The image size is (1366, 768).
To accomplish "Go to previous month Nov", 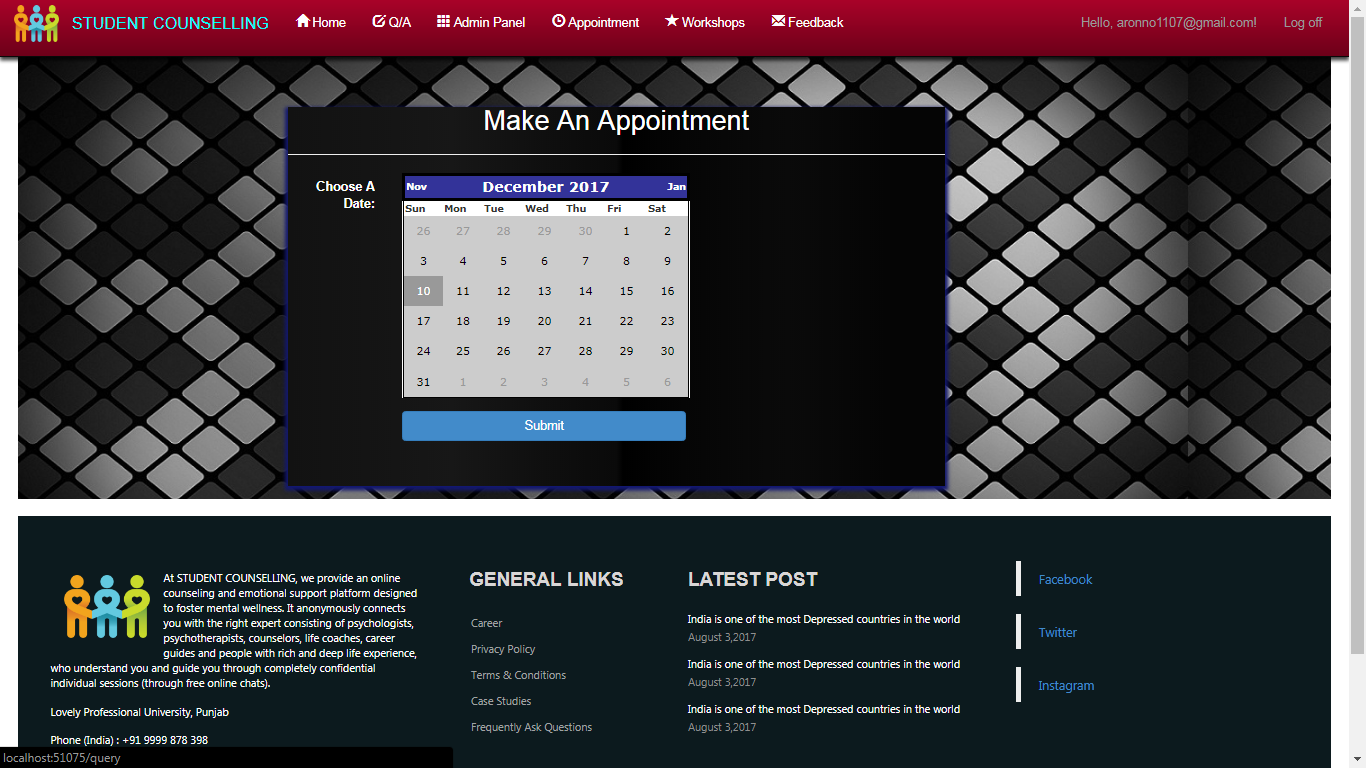I will pyautogui.click(x=417, y=187).
